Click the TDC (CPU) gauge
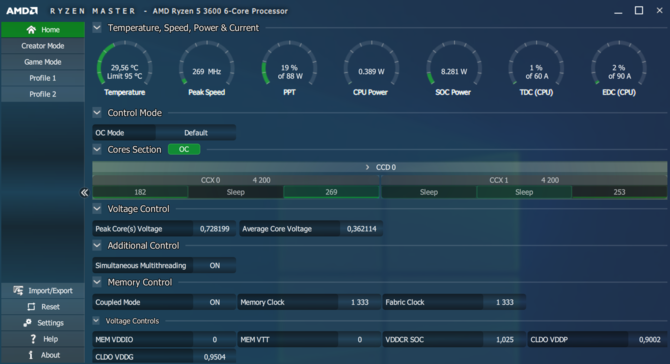Image resolution: width=670 pixels, height=364 pixels. [536, 68]
